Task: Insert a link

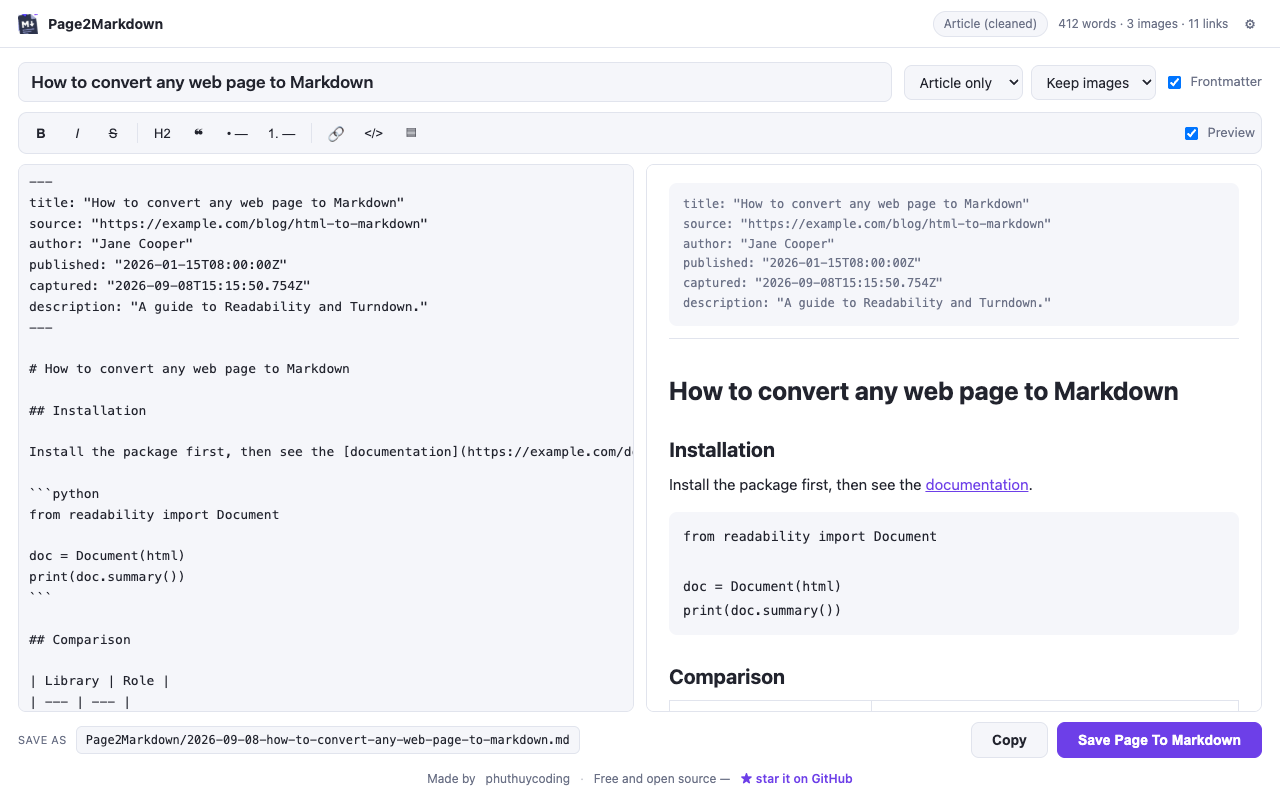Action: click(x=336, y=133)
